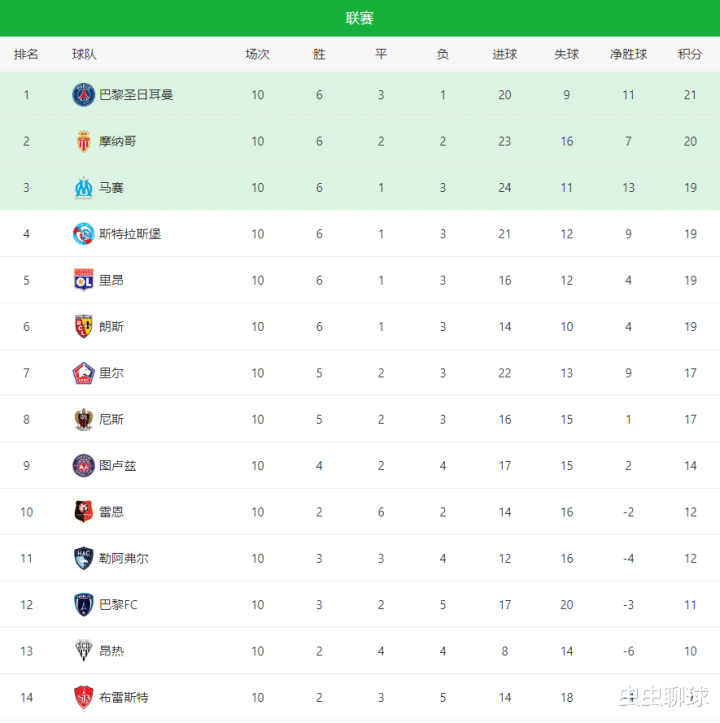Click the Strasbourg club crest icon

[84, 234]
